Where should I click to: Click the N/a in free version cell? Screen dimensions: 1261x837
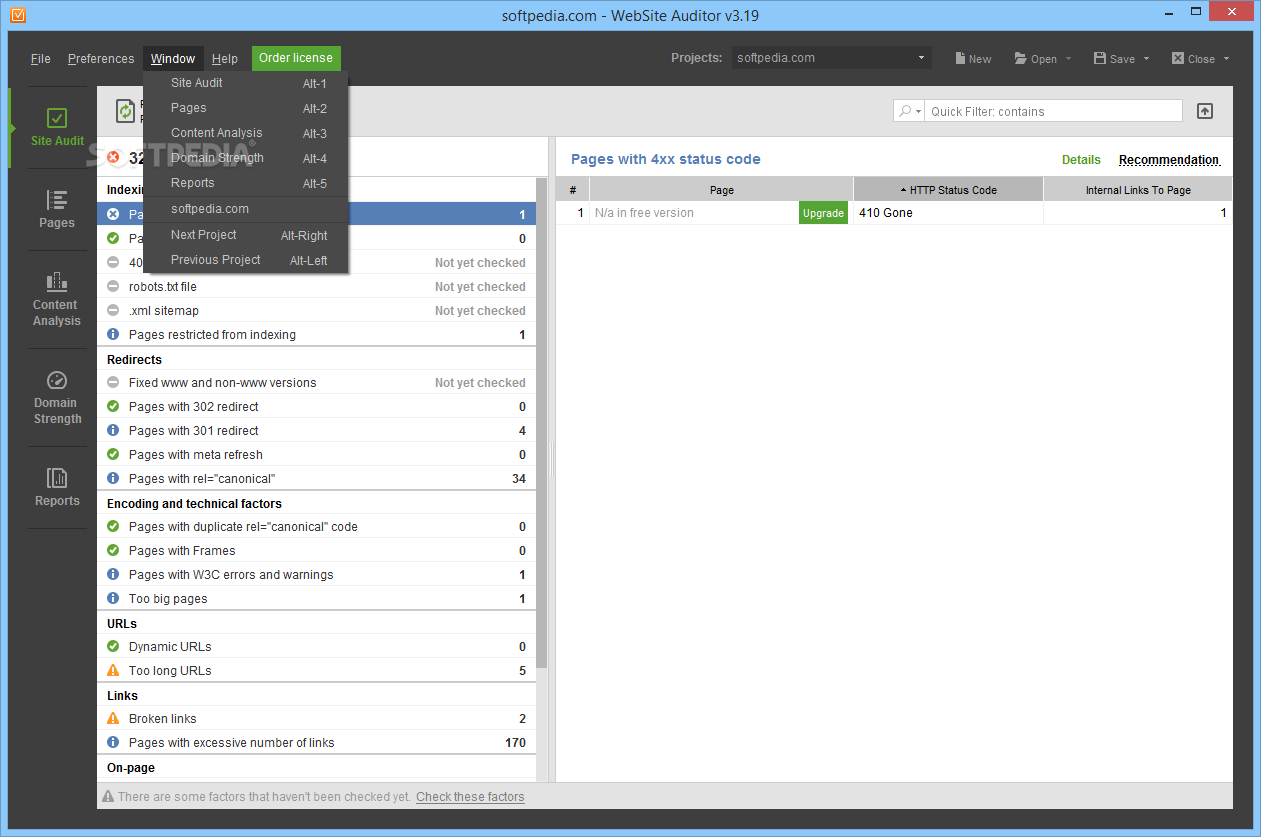694,213
